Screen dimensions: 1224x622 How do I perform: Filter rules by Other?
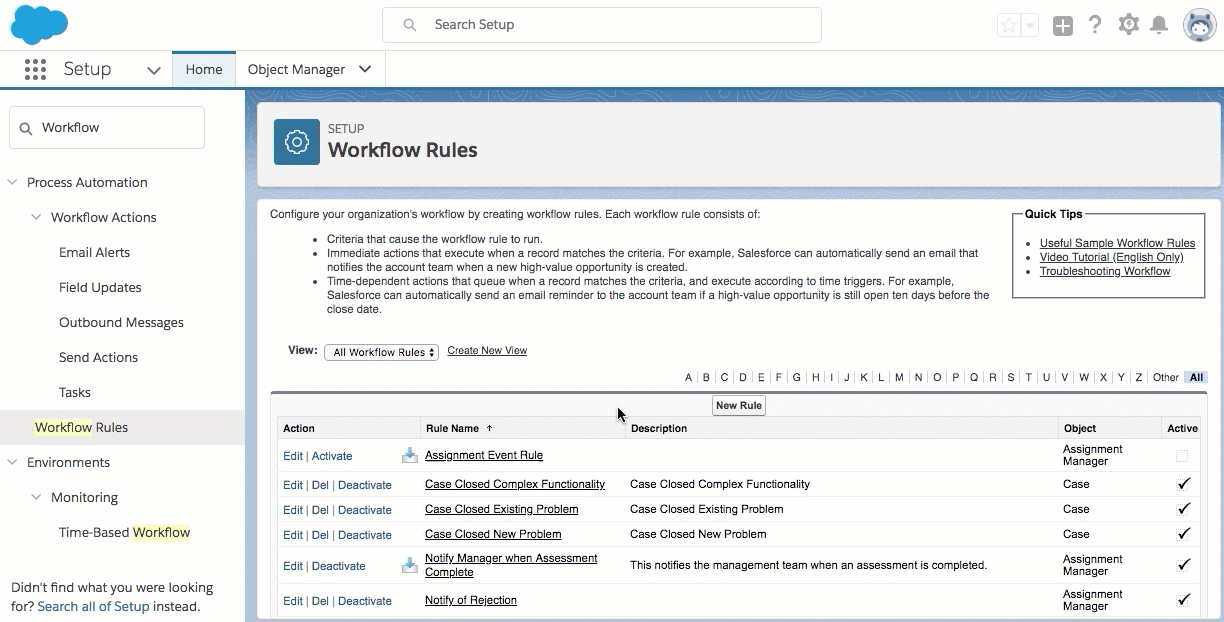click(1165, 377)
